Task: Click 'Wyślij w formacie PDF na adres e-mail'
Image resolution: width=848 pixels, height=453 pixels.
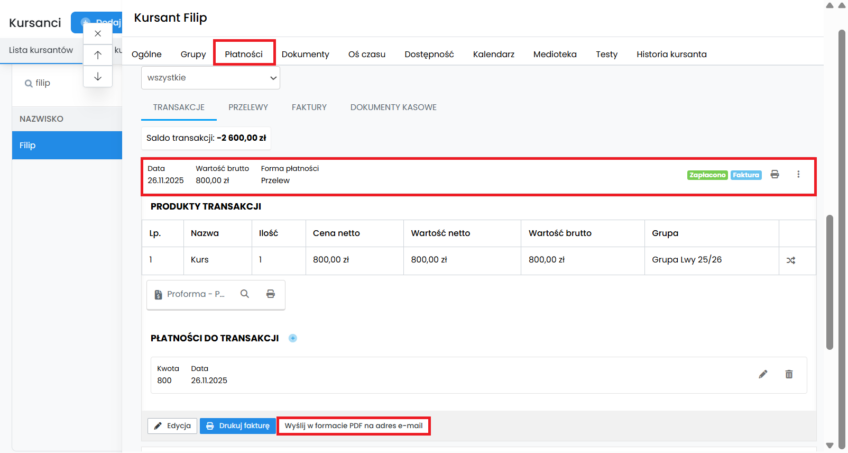Action: [354, 426]
